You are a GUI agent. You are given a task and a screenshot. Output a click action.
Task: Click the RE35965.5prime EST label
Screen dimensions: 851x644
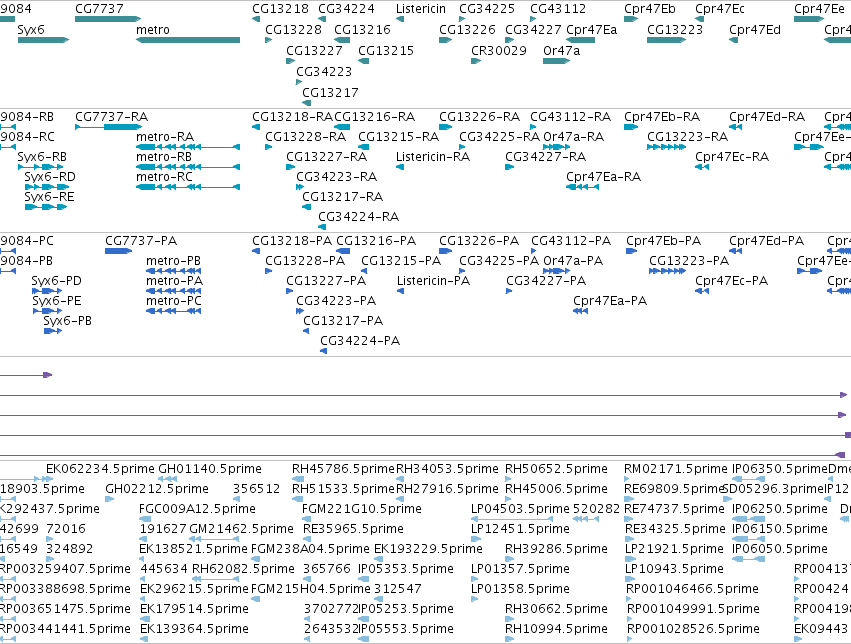[353, 529]
